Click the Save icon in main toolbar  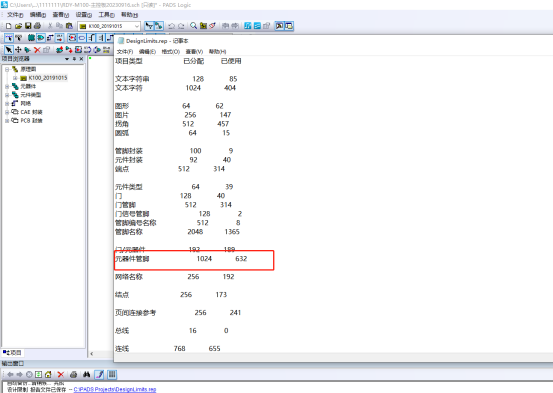28,26
